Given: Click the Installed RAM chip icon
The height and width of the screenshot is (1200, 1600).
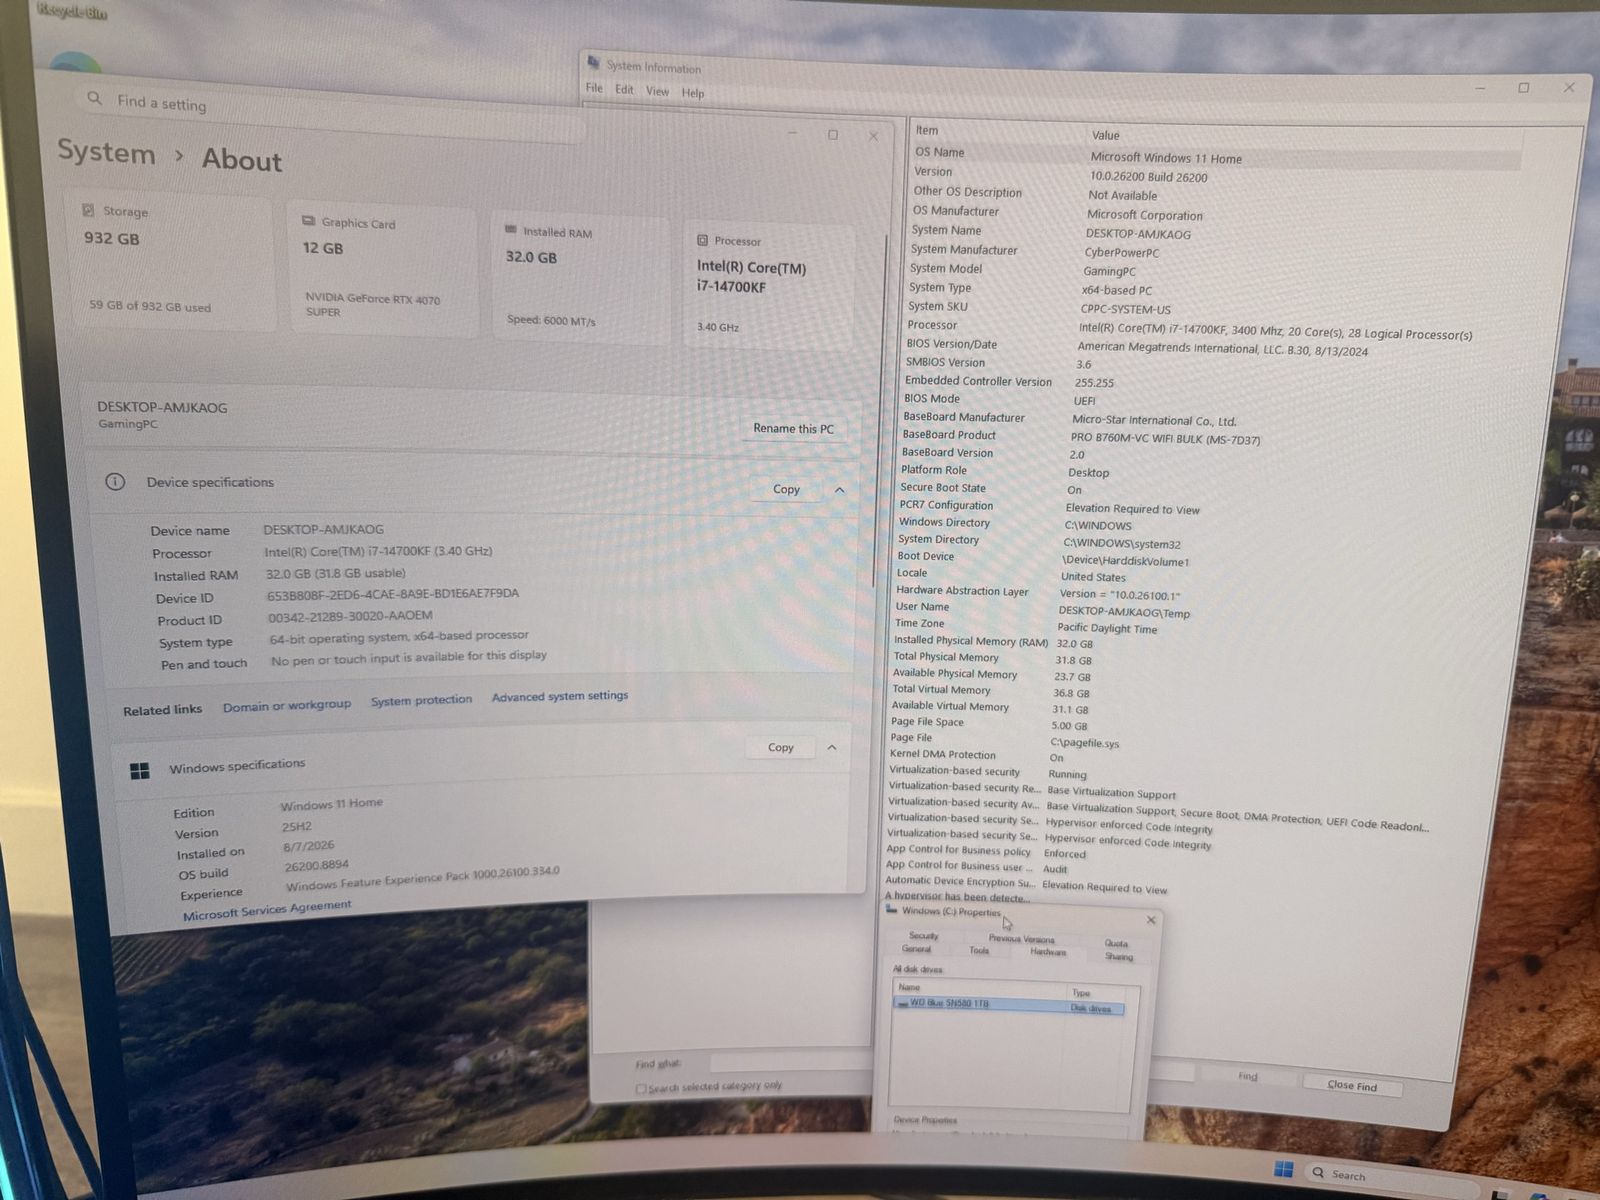Looking at the screenshot, I should tap(511, 230).
